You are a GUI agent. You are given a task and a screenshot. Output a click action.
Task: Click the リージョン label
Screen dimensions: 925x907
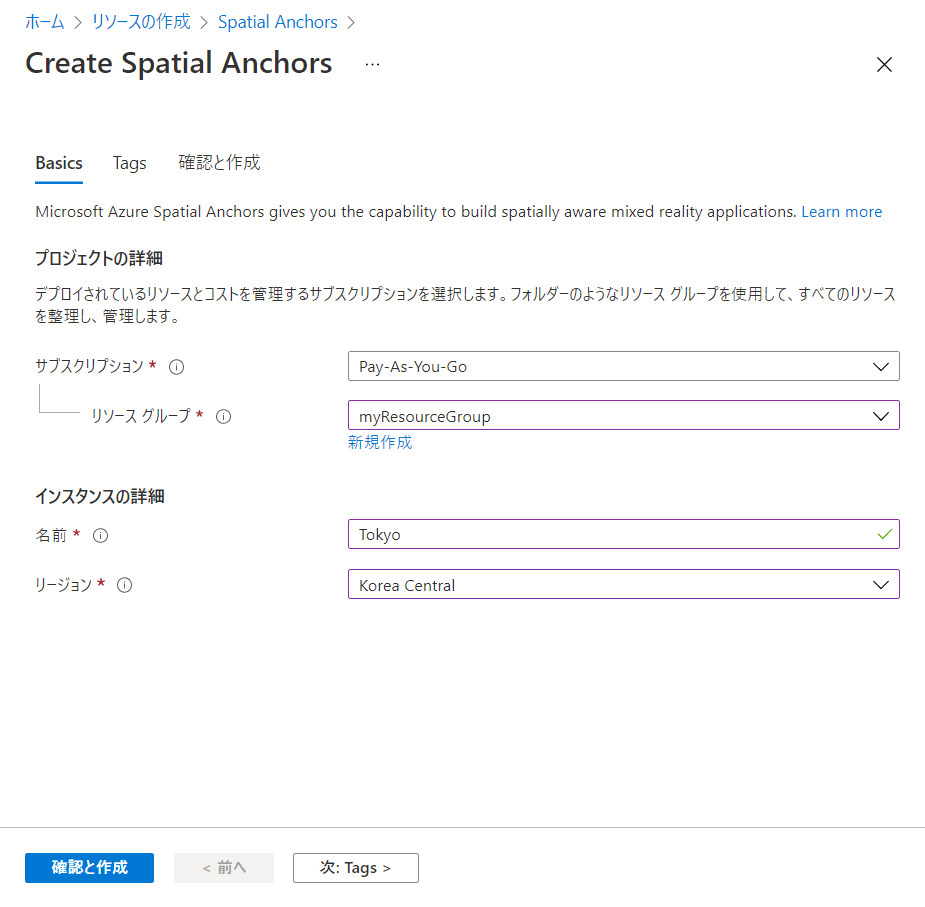[64, 585]
